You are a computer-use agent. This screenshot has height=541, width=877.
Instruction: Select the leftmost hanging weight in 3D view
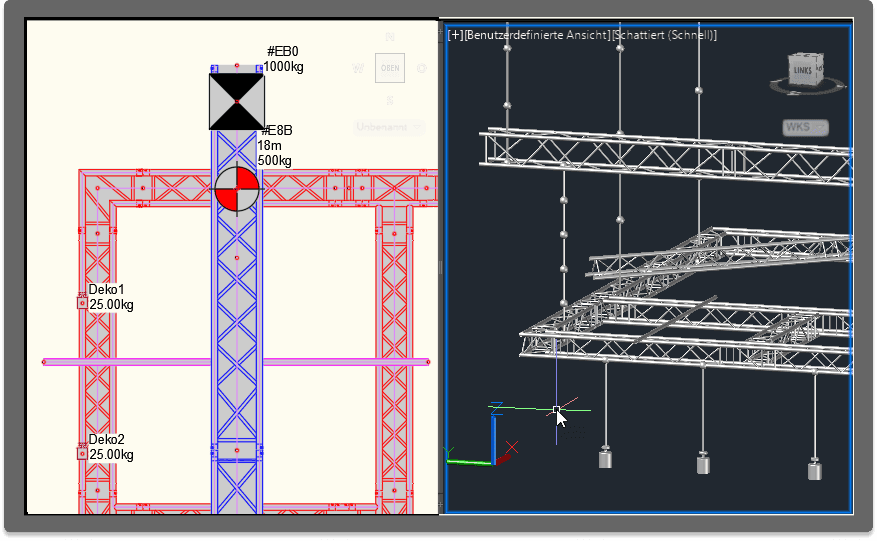click(605, 457)
